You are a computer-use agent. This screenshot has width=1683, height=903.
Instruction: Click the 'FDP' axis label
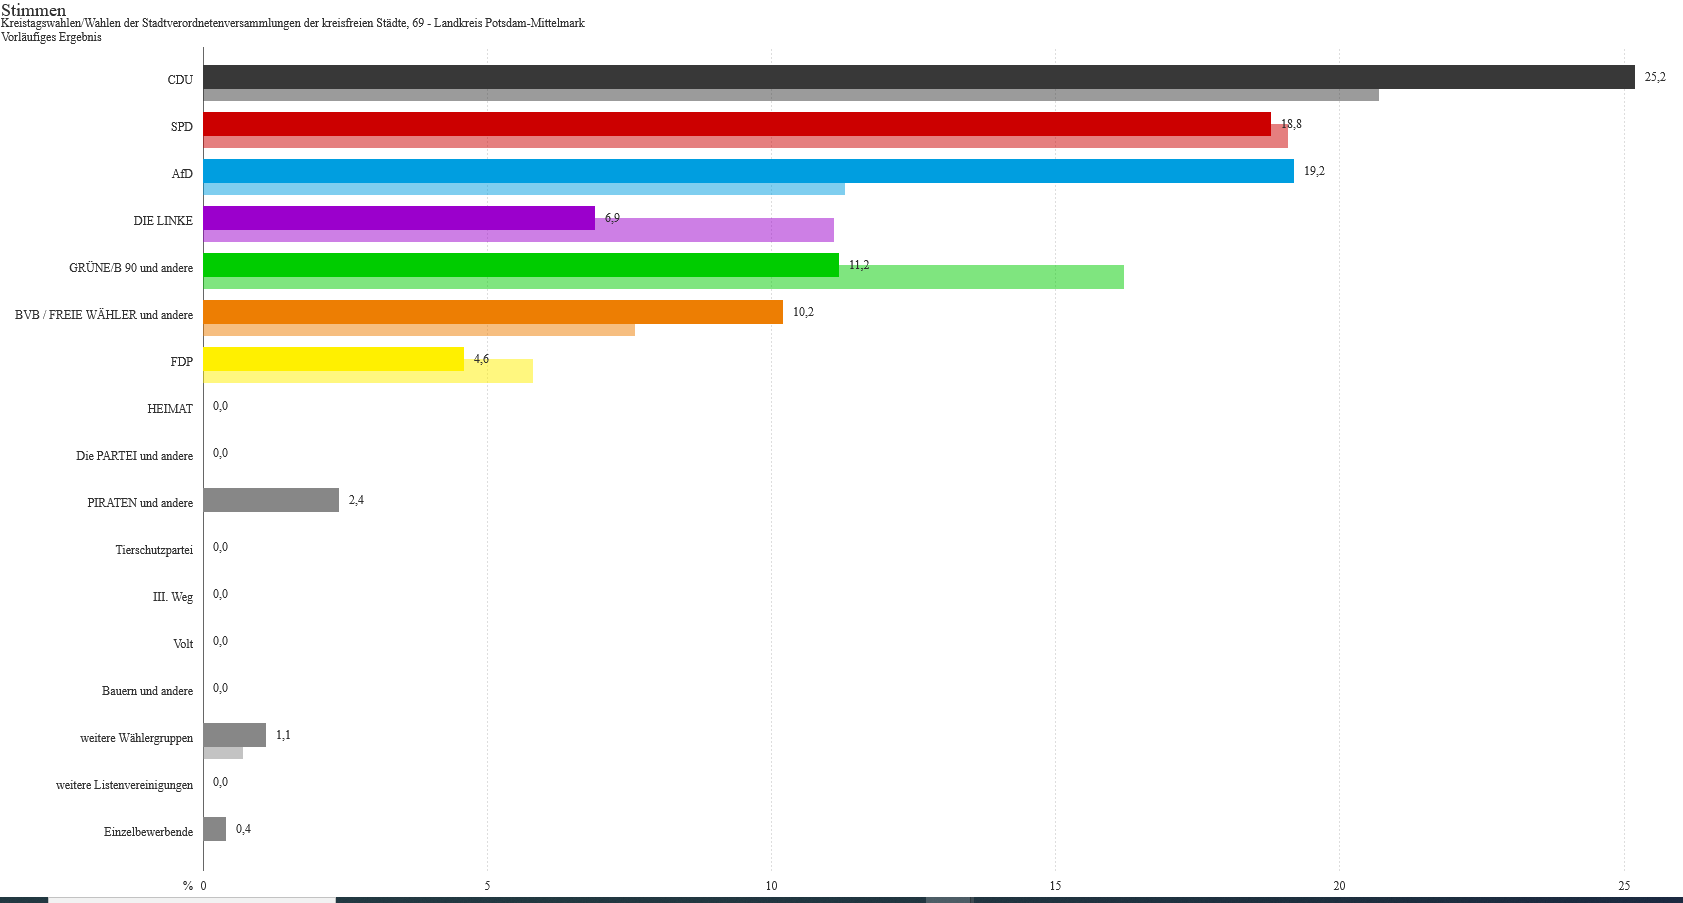click(182, 362)
